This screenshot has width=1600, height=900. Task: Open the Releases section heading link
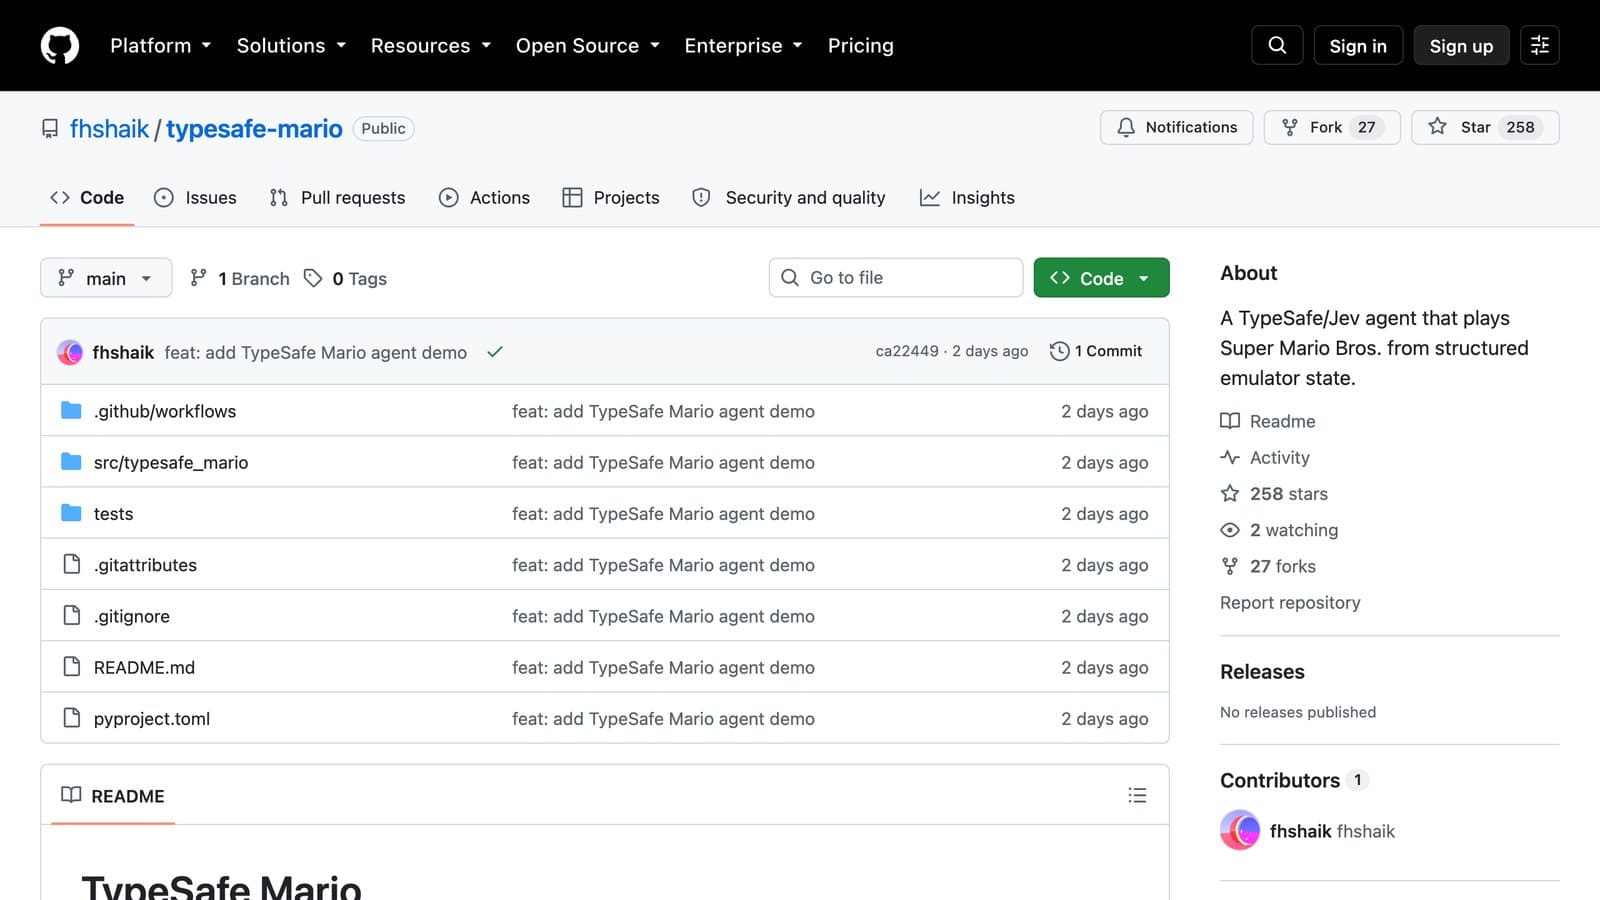(1262, 672)
